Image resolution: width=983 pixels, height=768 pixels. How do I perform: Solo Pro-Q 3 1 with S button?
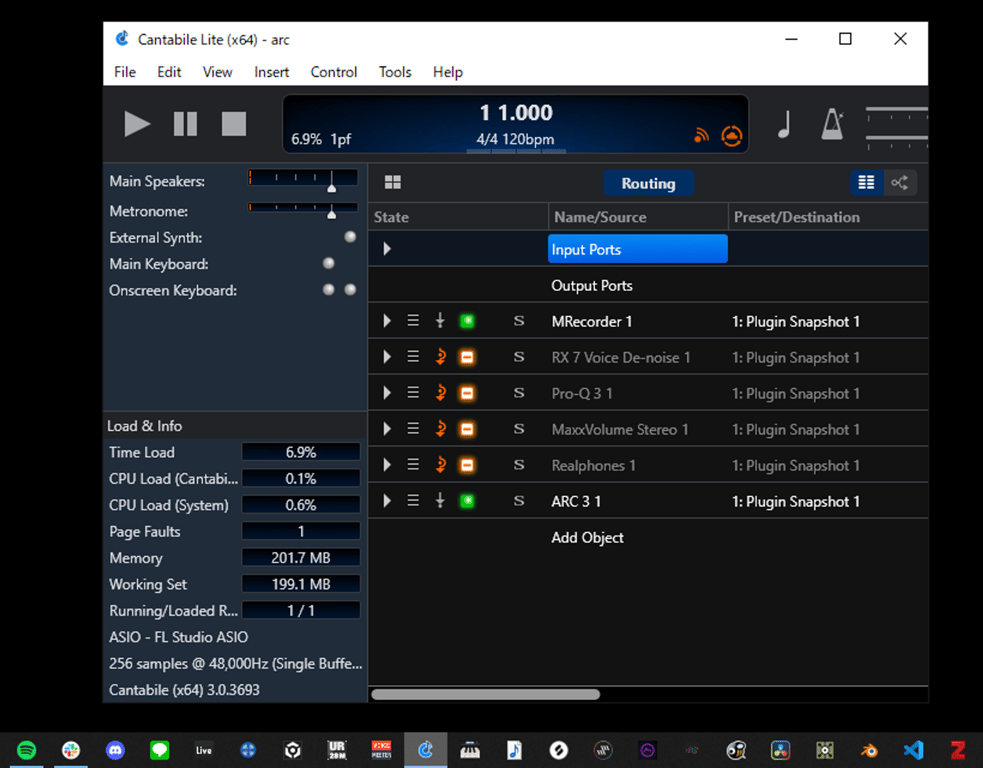(519, 393)
